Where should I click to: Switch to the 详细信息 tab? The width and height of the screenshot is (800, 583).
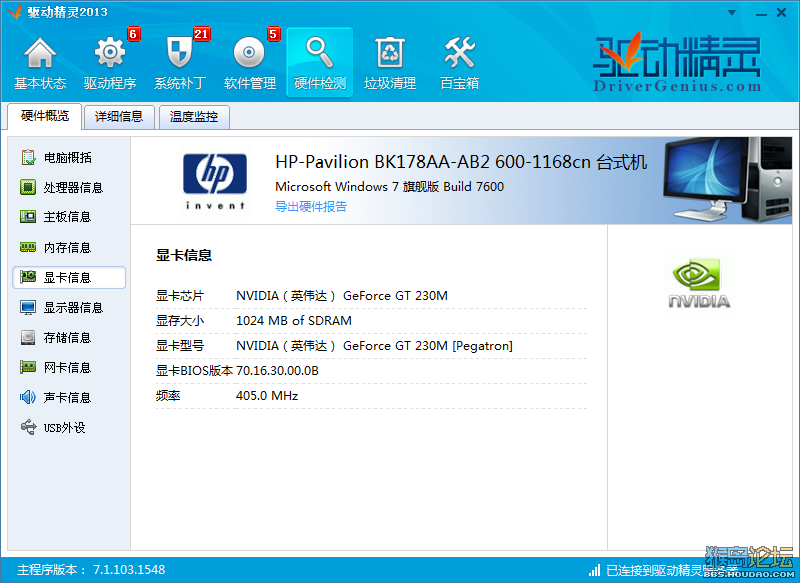[x=119, y=117]
